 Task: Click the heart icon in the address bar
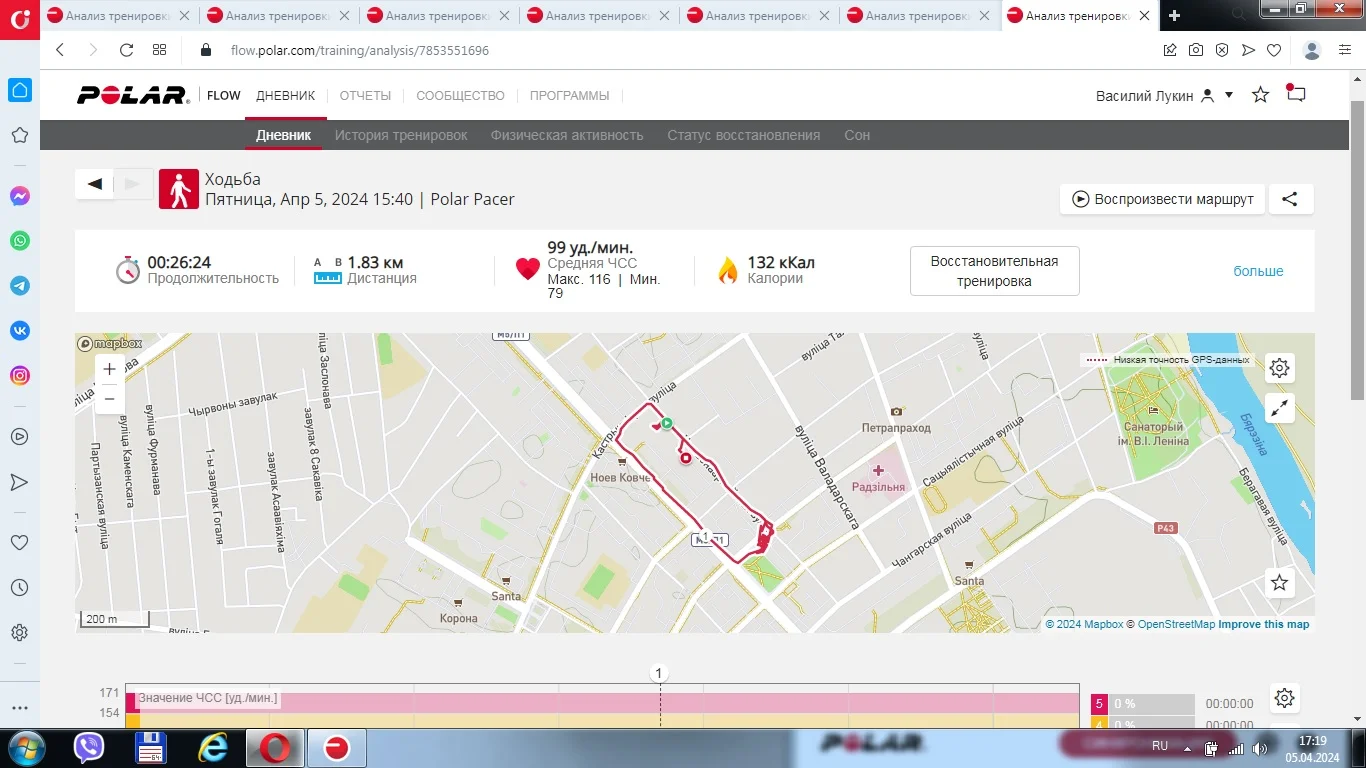[x=1274, y=50]
